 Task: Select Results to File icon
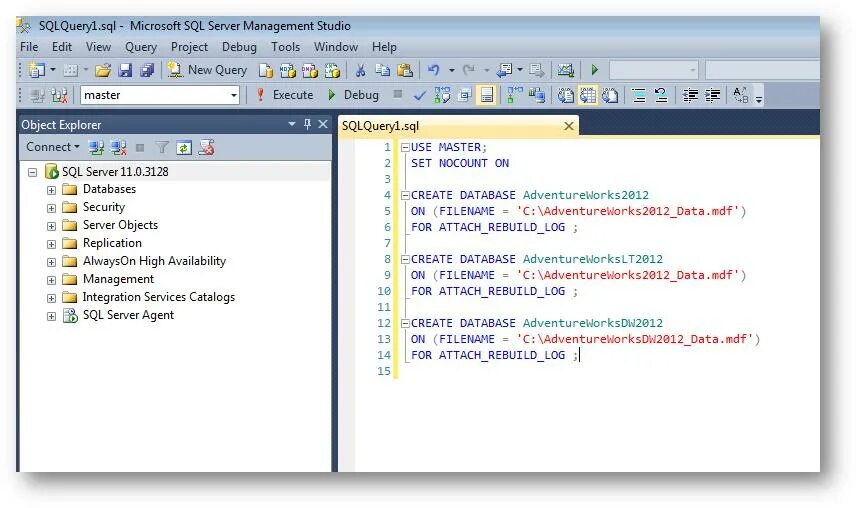pos(609,95)
